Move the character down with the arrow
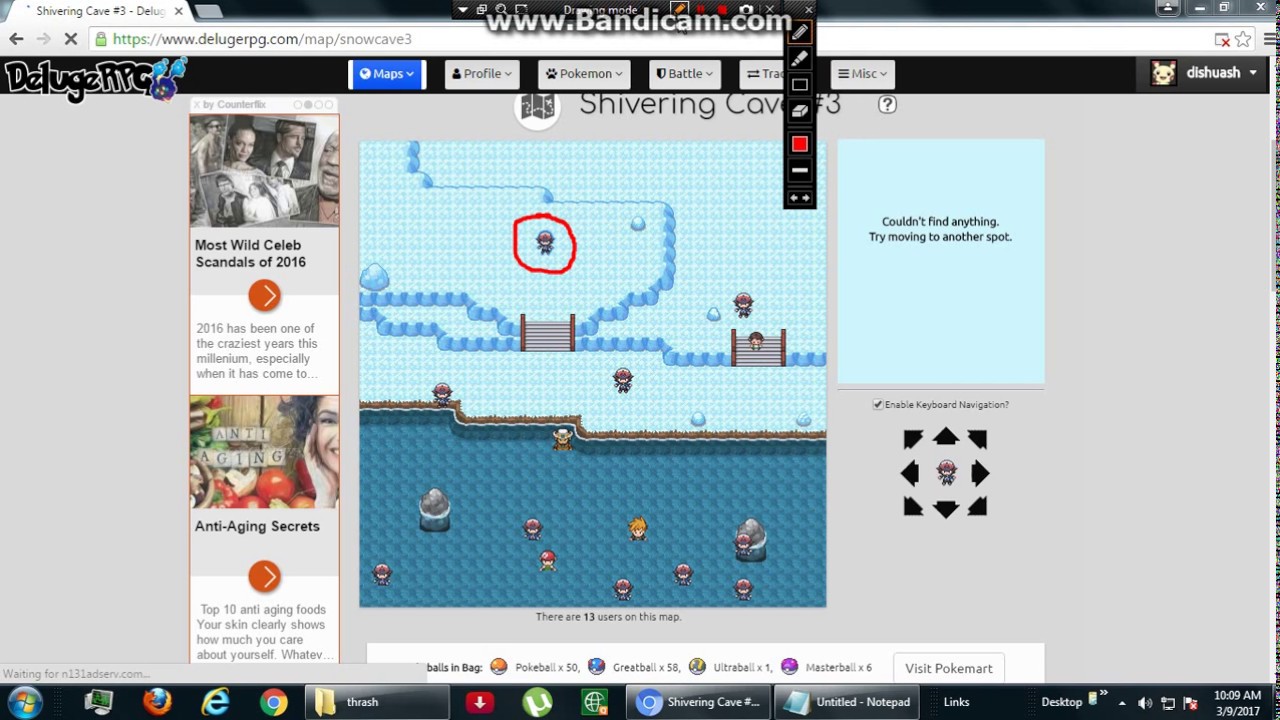 [945, 509]
